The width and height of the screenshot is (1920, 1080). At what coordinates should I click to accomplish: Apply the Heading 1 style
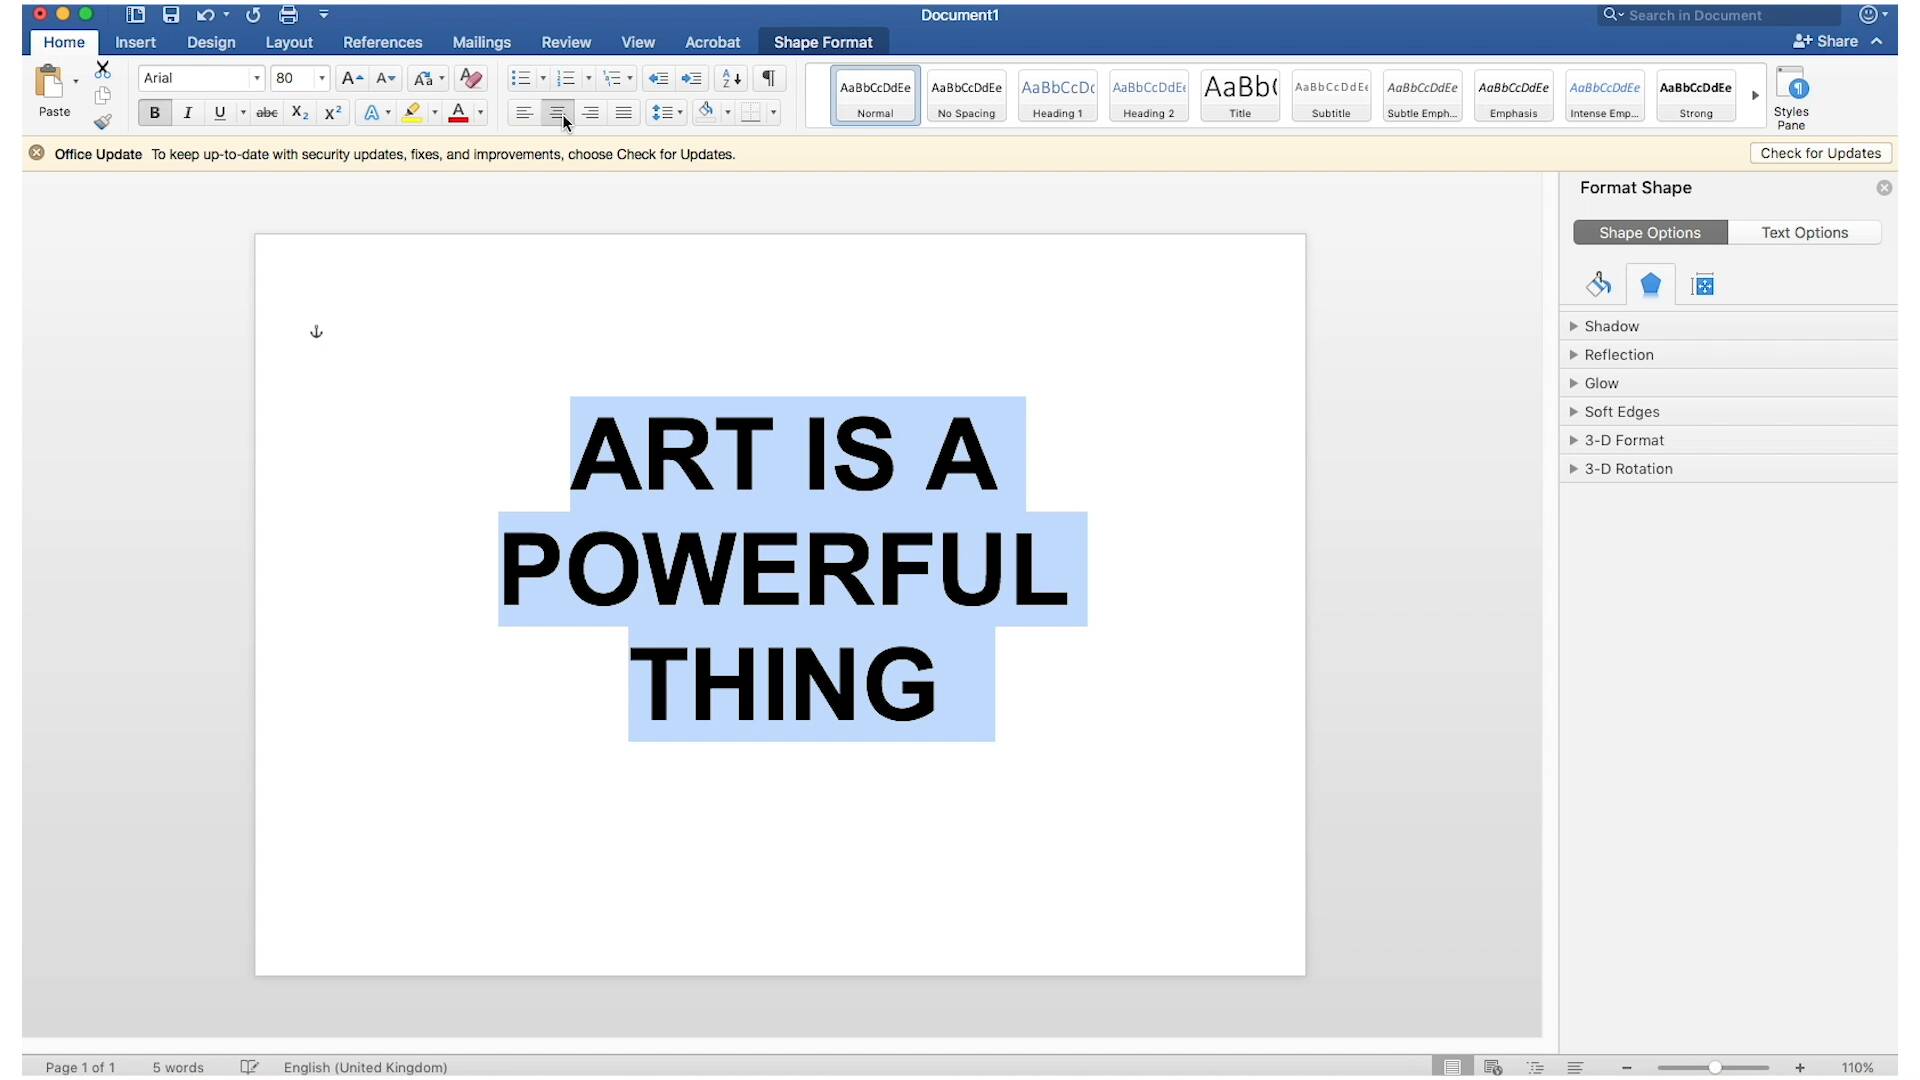click(1057, 96)
